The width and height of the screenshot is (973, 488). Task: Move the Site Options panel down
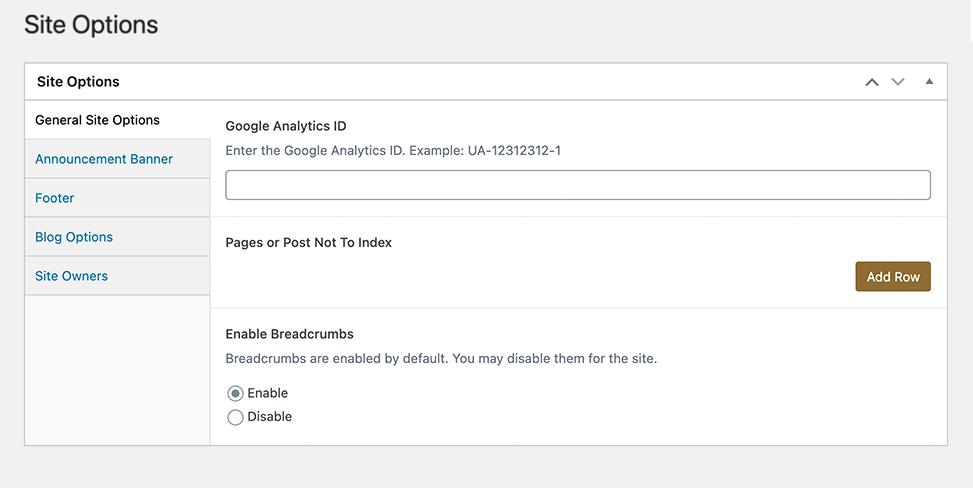pos(898,82)
